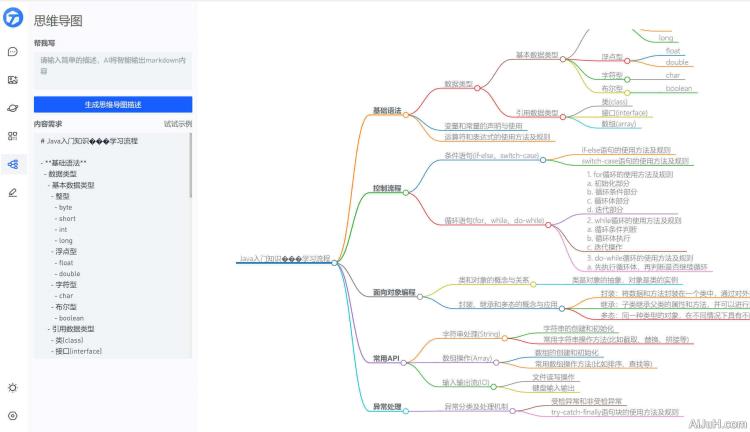
Task: Open the settings icon at sidebar bottom
Action: (x=12, y=415)
